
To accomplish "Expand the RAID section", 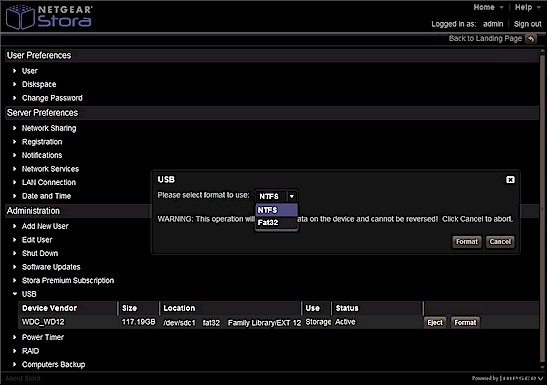I will pyautogui.click(x=31, y=352).
